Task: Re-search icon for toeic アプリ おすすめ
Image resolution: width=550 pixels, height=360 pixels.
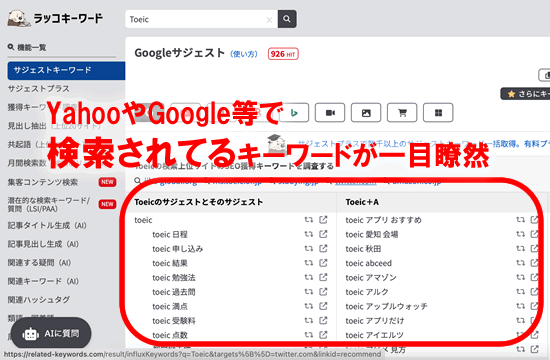Action: (521, 220)
